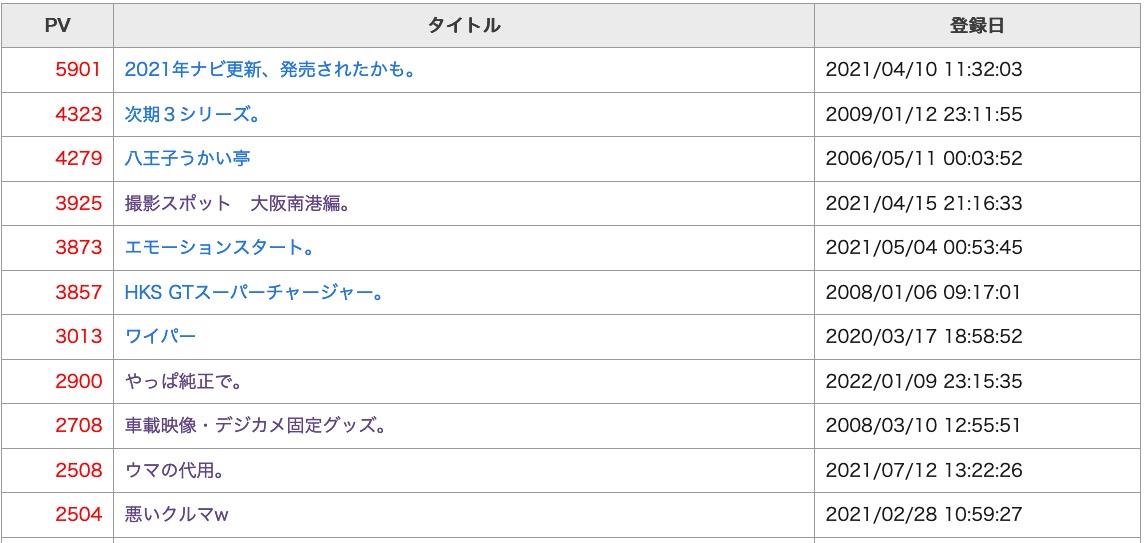Select the 4323 PV count cell

[58, 115]
